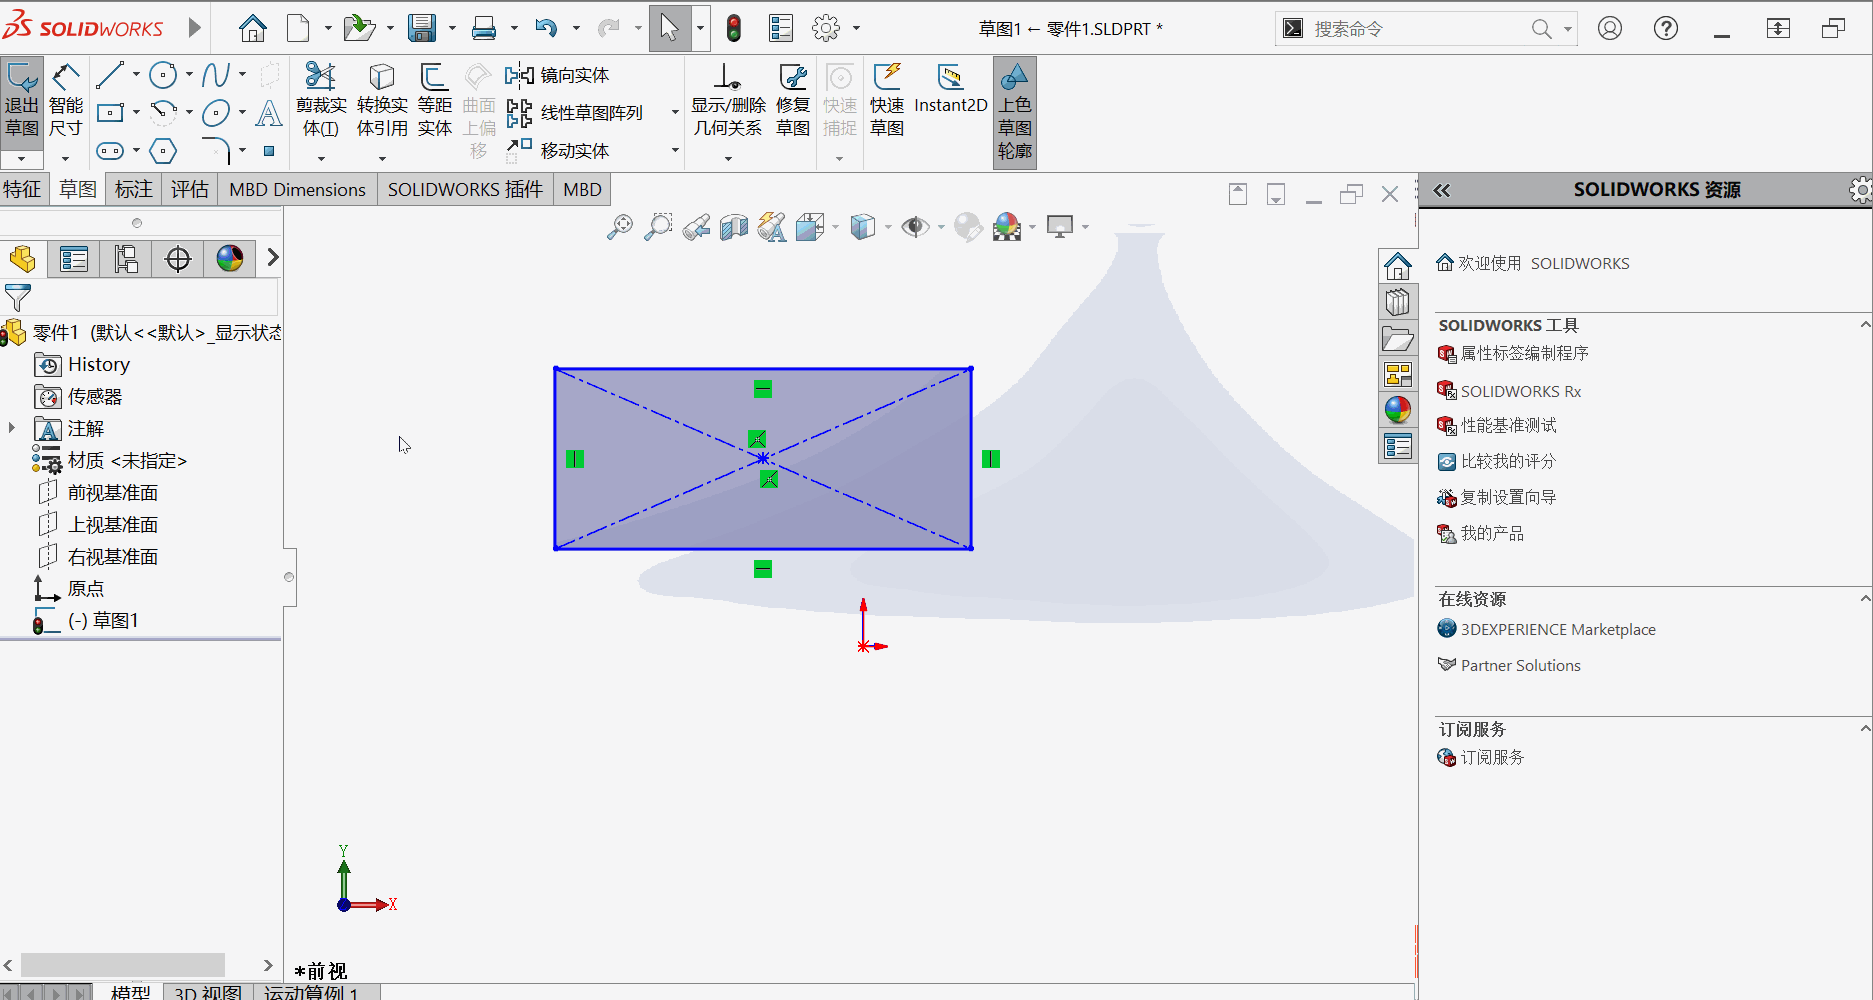The width and height of the screenshot is (1873, 1000).
Task: Open the MBD Dimensions tab
Action: click(x=296, y=189)
